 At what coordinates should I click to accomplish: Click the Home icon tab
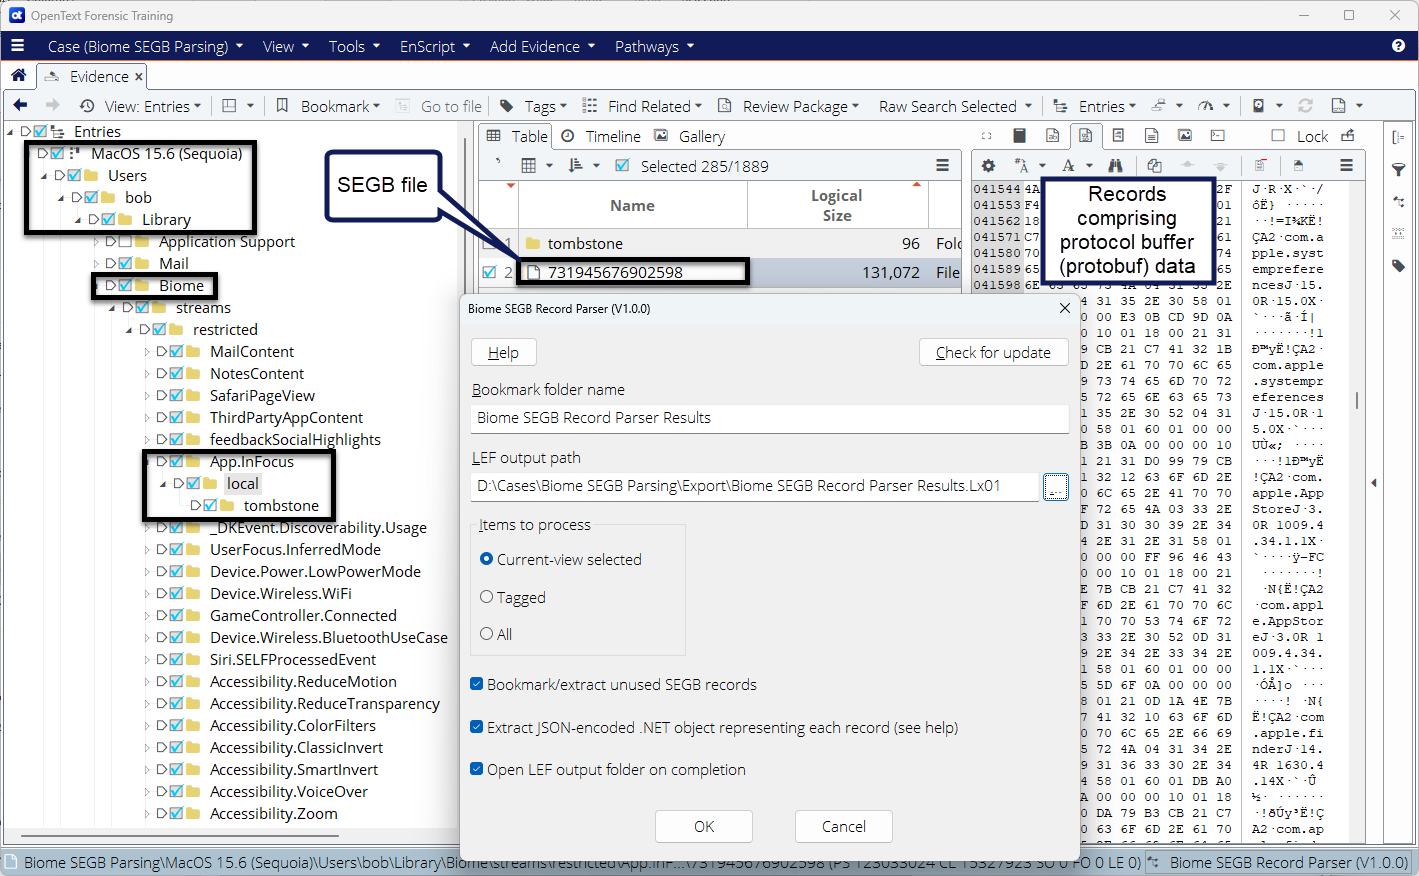coord(18,75)
